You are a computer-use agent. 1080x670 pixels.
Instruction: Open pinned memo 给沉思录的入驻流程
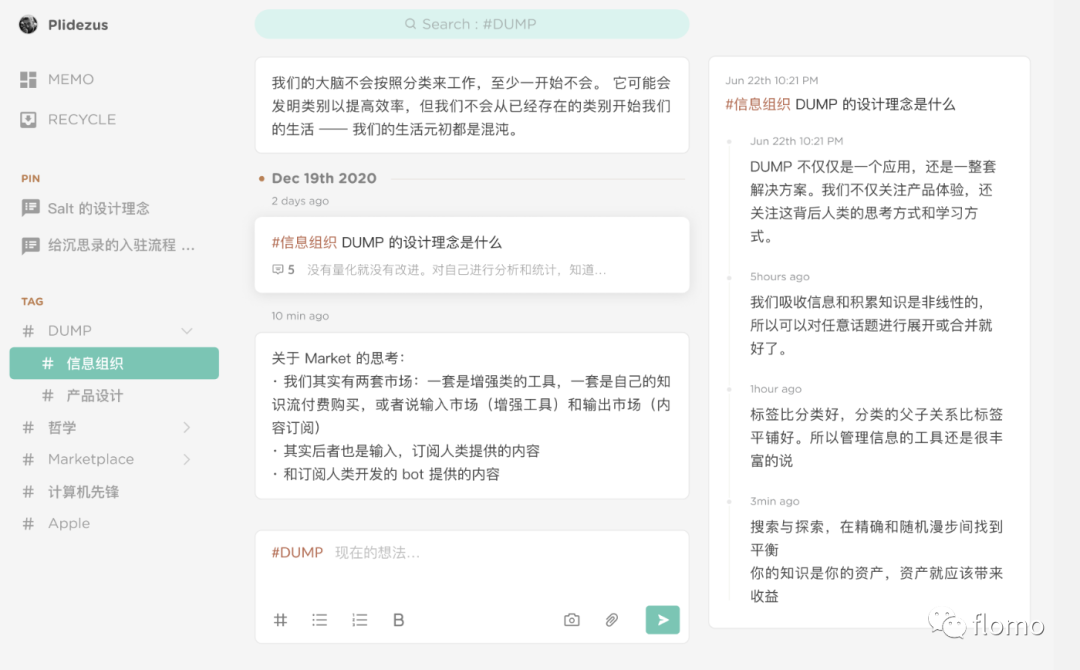click(121, 245)
